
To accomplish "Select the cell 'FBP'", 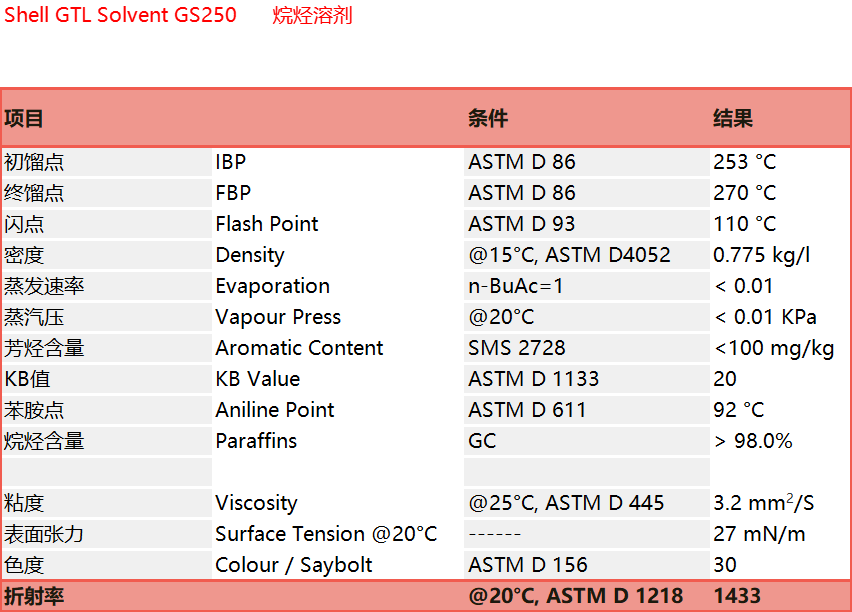I will [233, 193].
